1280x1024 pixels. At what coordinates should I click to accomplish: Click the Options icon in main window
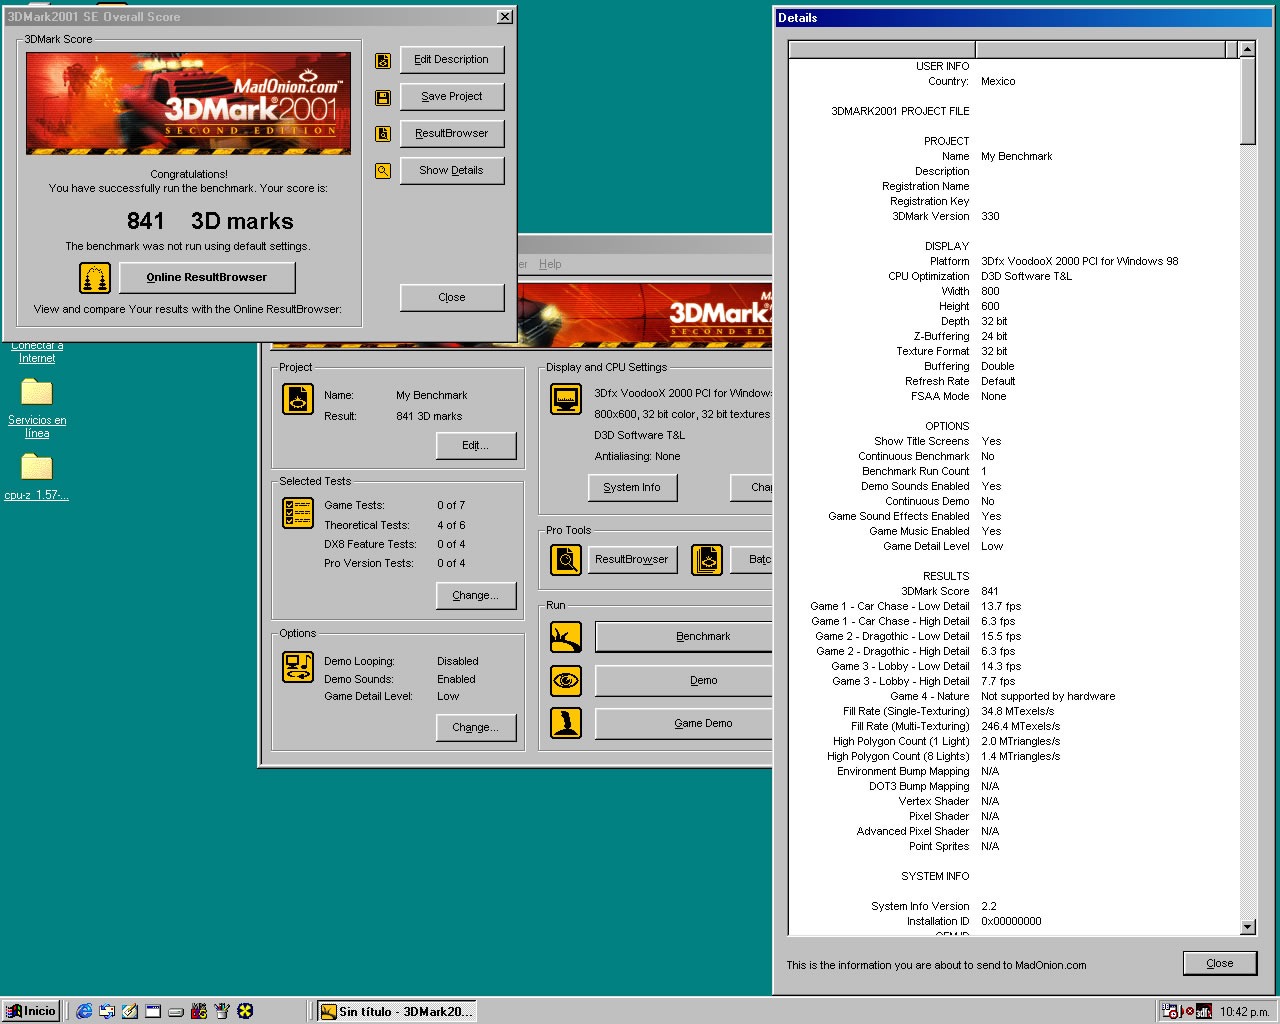[298, 667]
